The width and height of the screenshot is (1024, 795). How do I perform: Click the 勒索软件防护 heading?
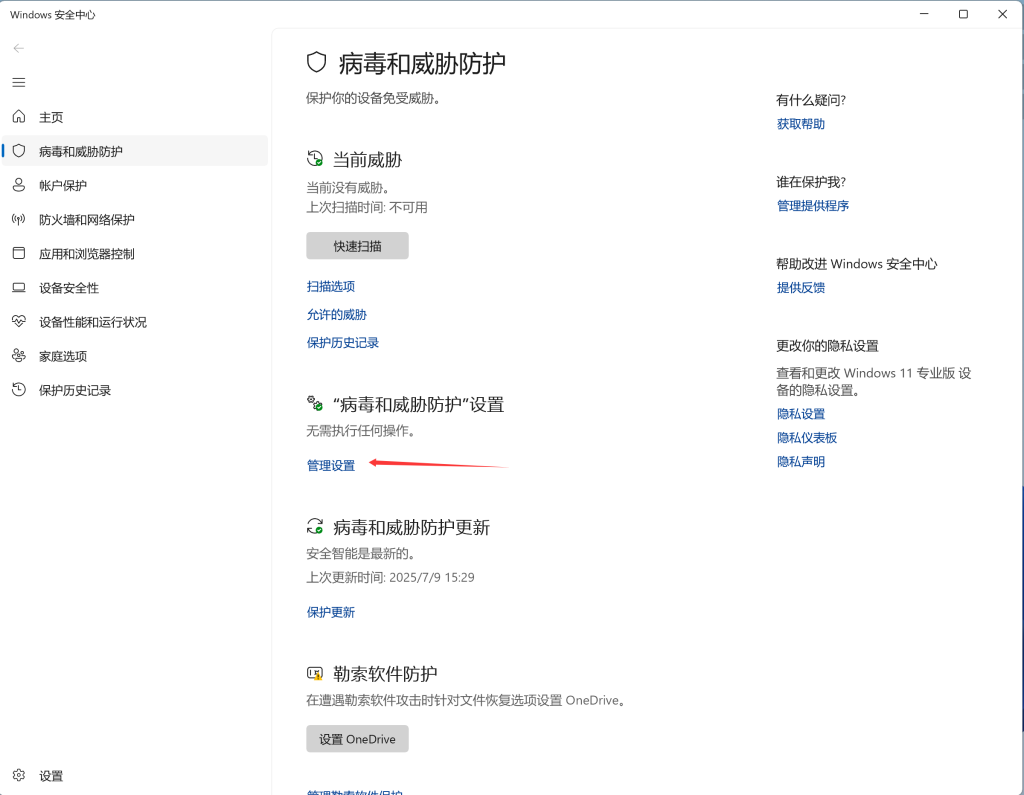385,673
